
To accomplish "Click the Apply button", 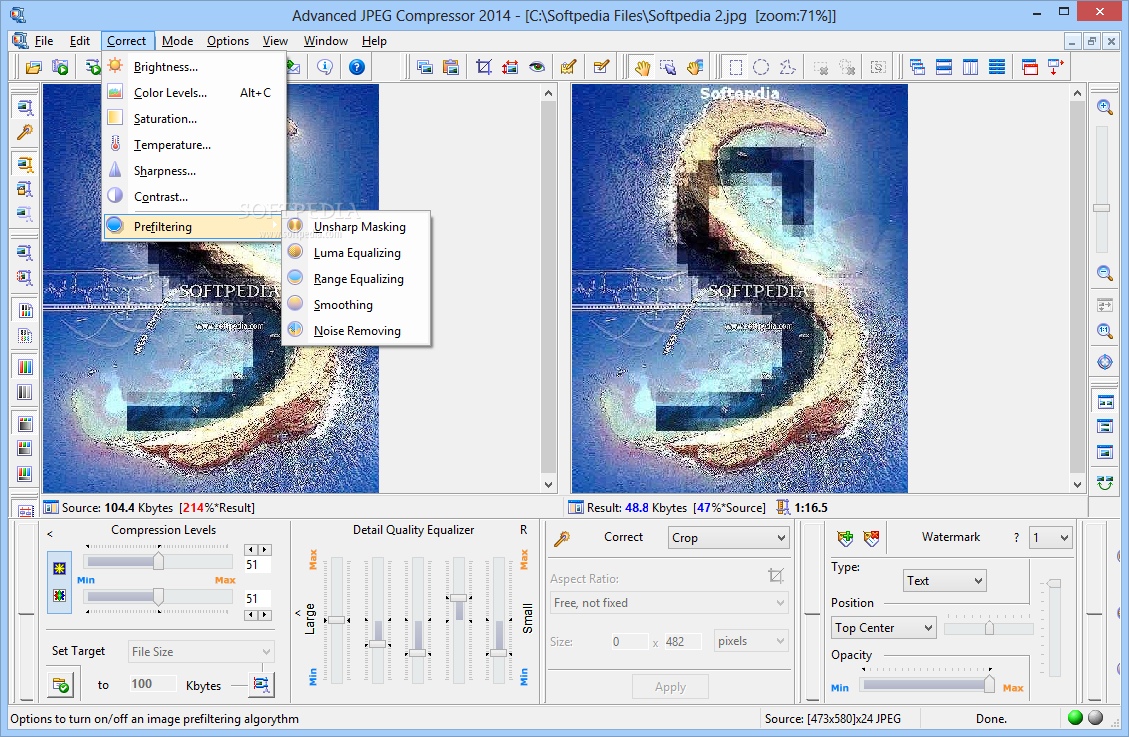I will tap(670, 687).
